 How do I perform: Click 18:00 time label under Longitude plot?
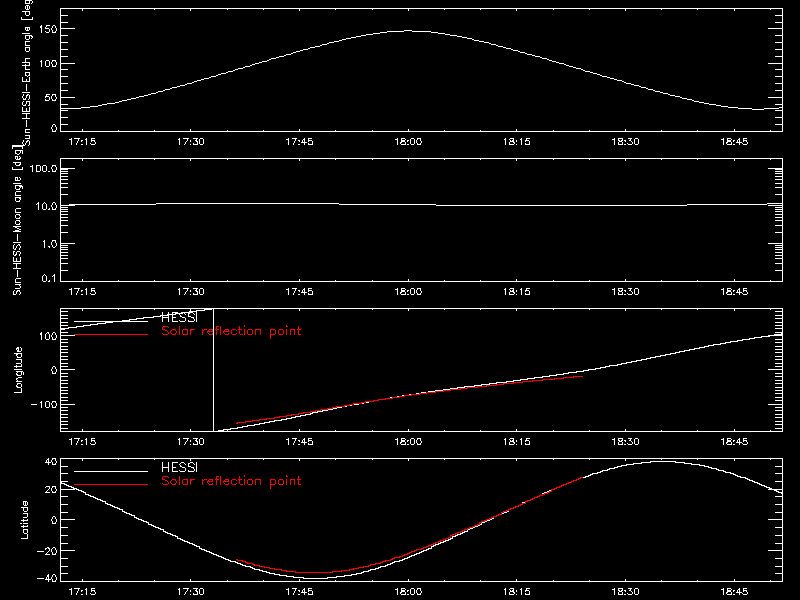click(x=408, y=442)
